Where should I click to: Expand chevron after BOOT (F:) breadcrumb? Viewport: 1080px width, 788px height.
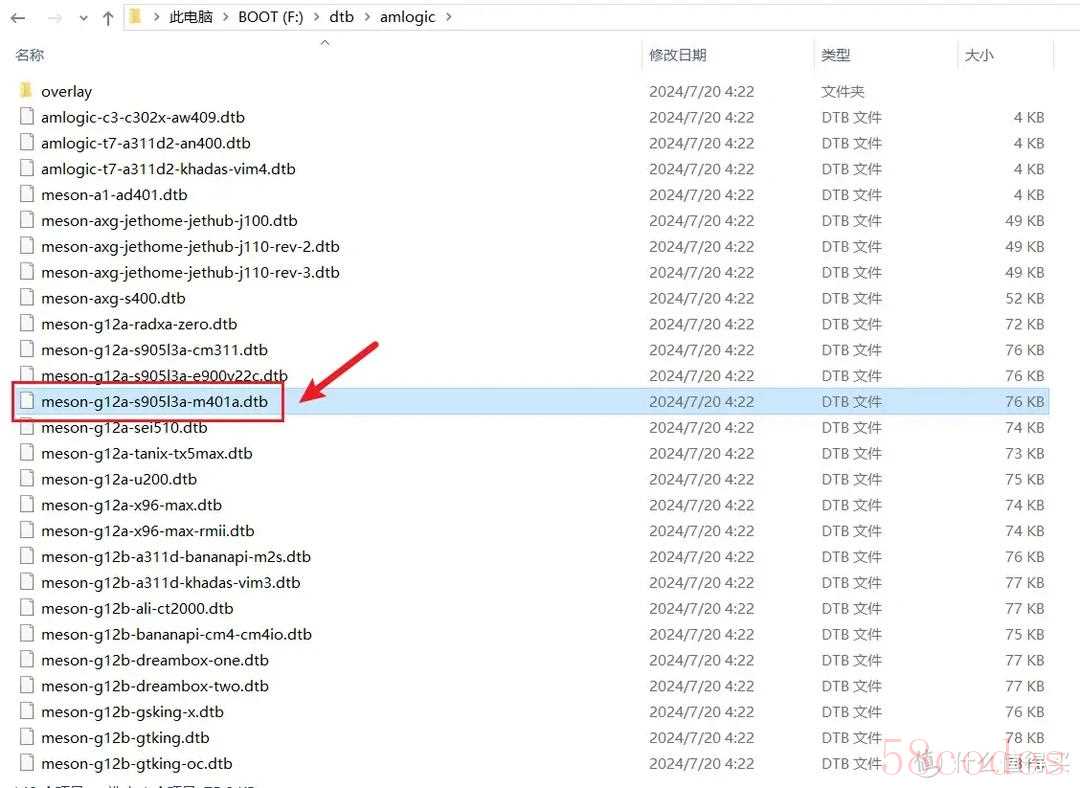(x=316, y=17)
